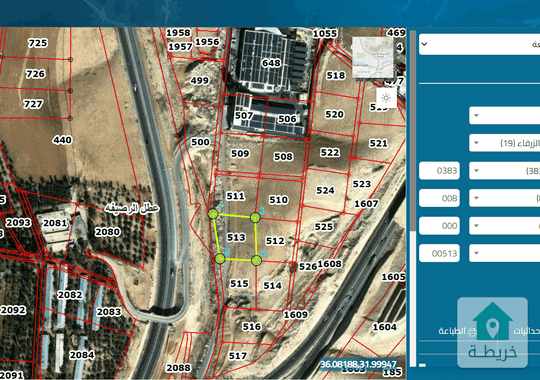Click the green vertex marker number 4
Viewport: 540px width, 380px height.
[256, 260]
